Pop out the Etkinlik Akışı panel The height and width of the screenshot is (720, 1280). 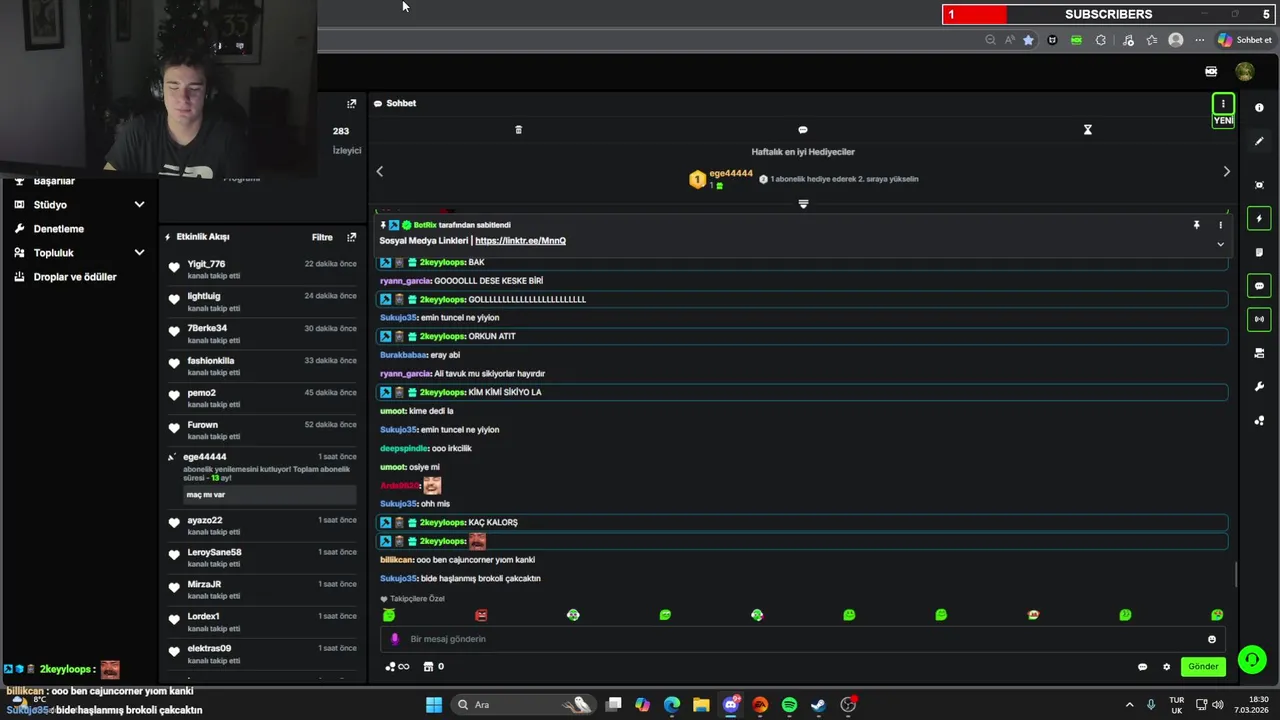(351, 238)
